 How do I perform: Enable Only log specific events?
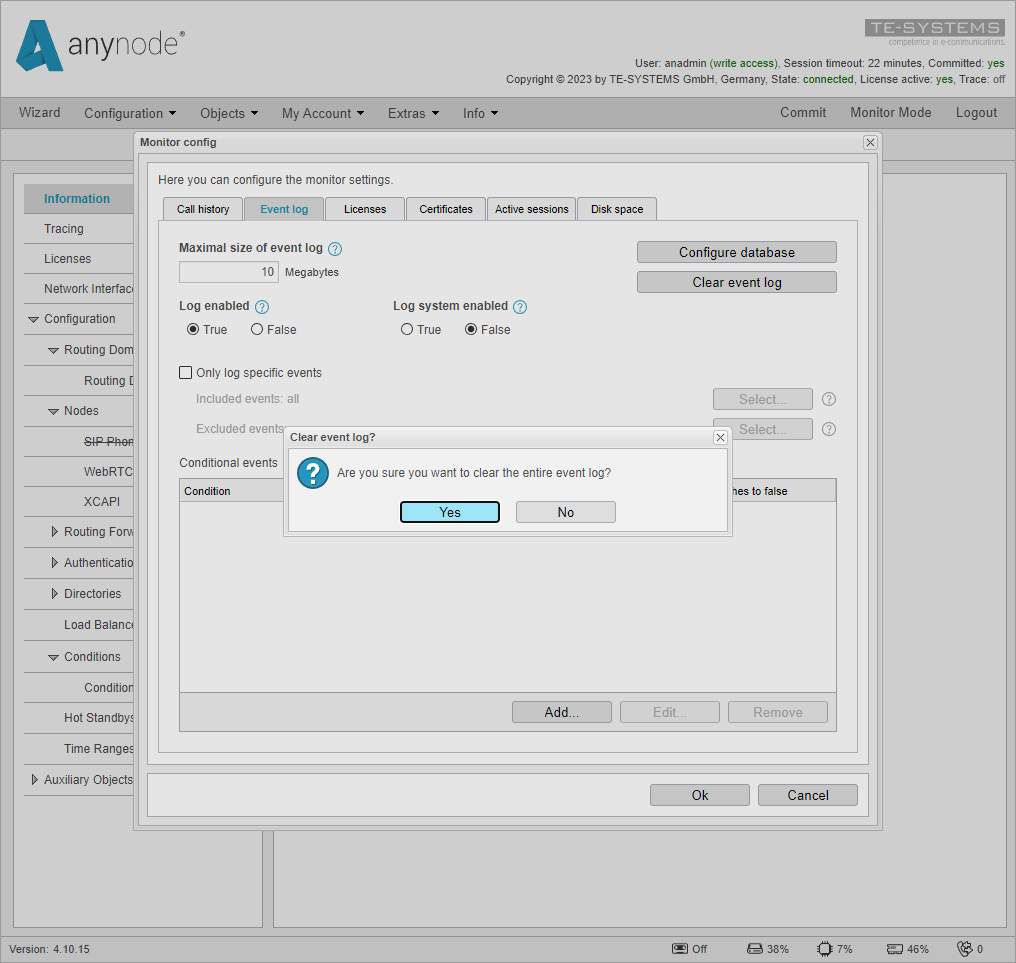pos(185,372)
